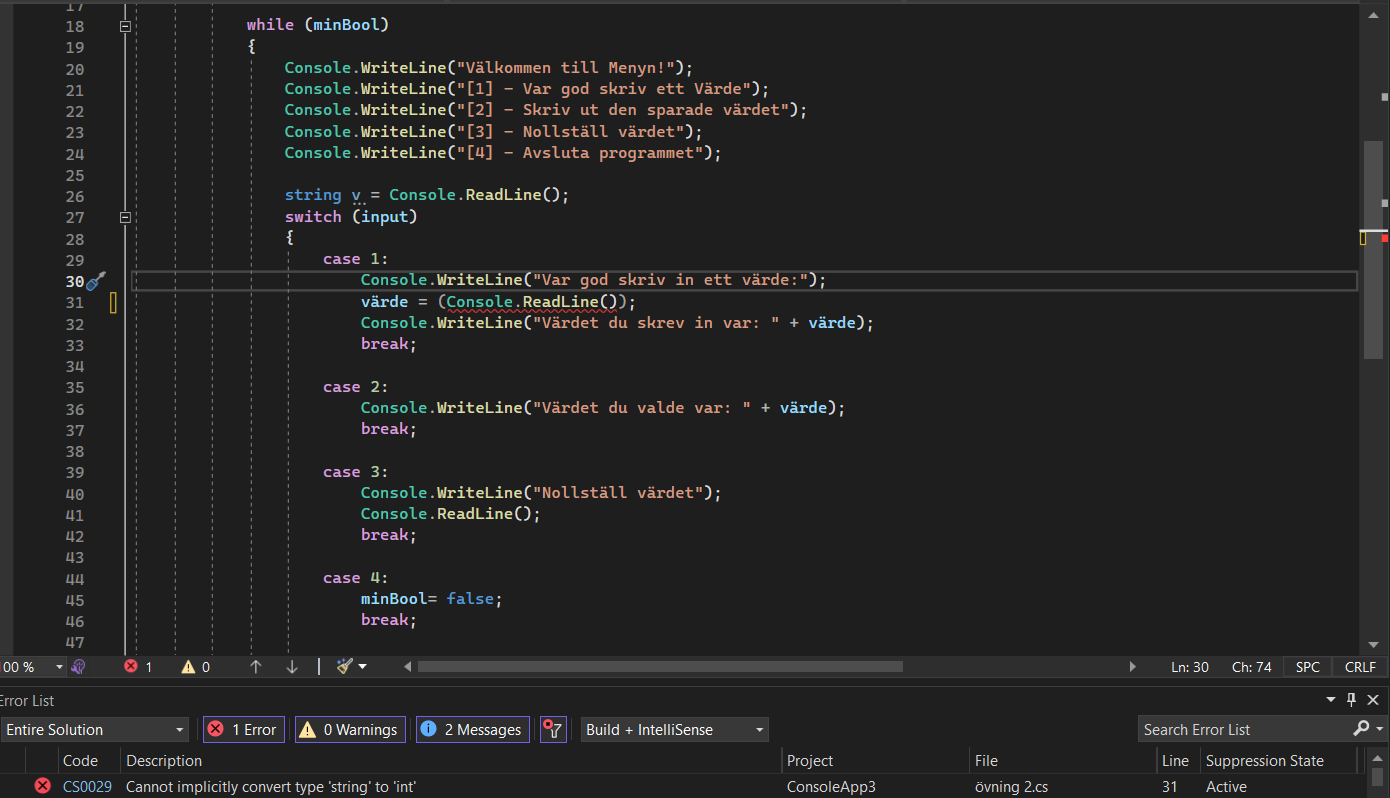Toggle the 1 Error filter button

(244, 730)
